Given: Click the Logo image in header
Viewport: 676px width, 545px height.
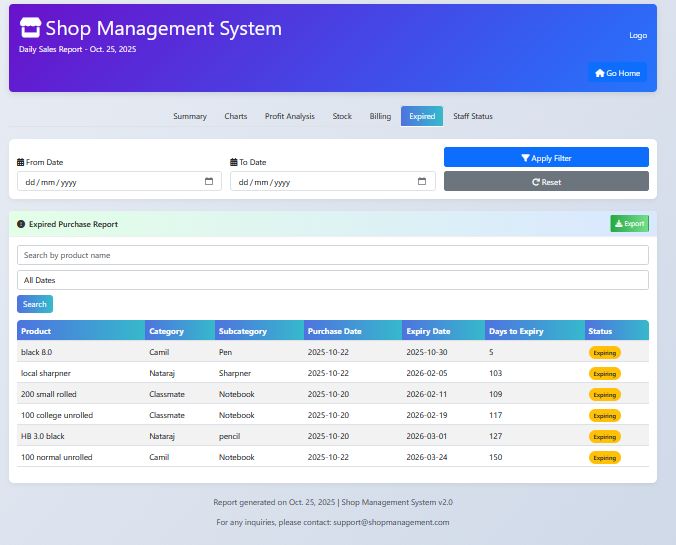Looking at the screenshot, I should click(637, 35).
